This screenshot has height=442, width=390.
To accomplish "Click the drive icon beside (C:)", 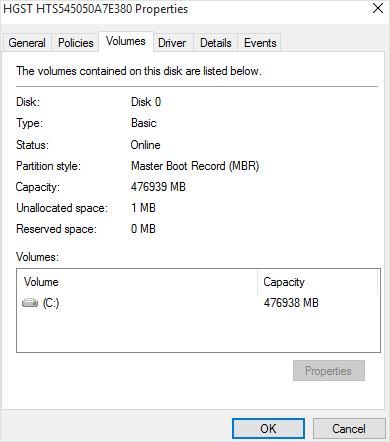I will (x=30, y=303).
